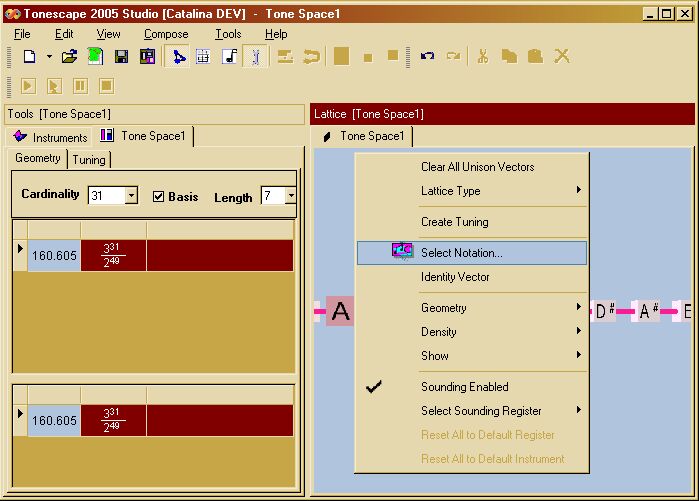Open the Help menu
Screen dimensions: 699x501
[276, 34]
